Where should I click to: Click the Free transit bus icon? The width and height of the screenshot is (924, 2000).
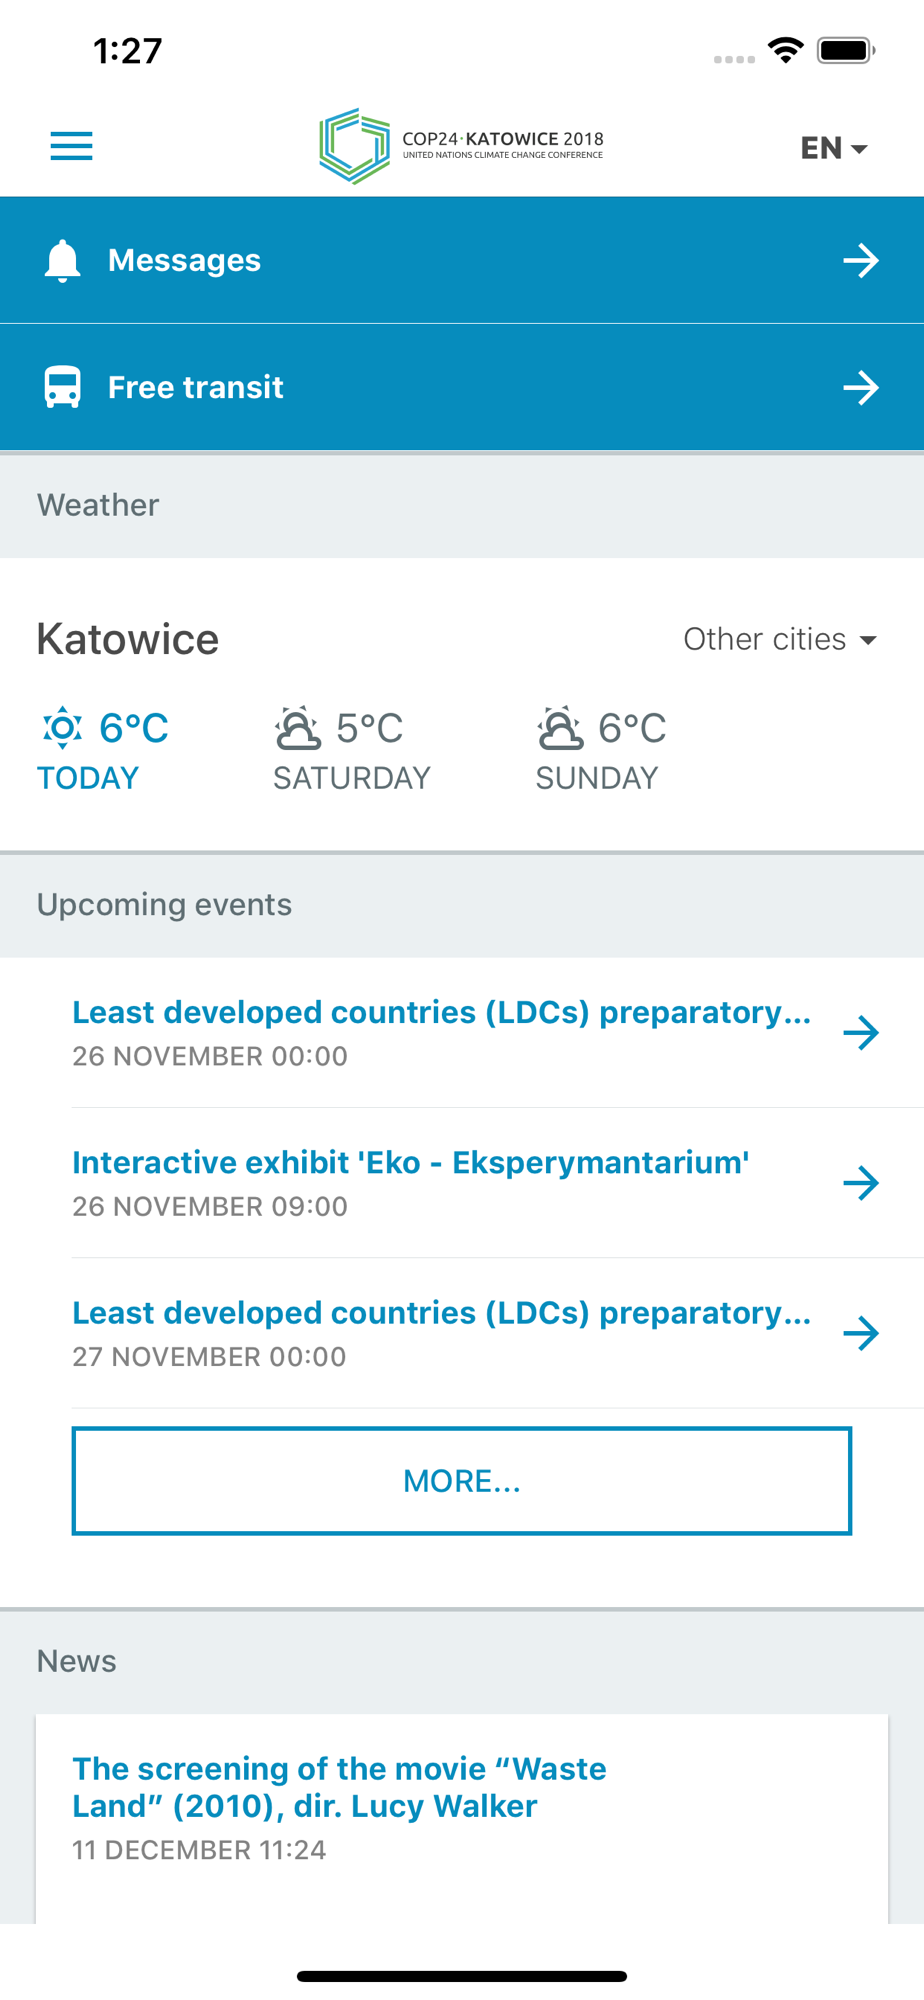click(x=62, y=388)
